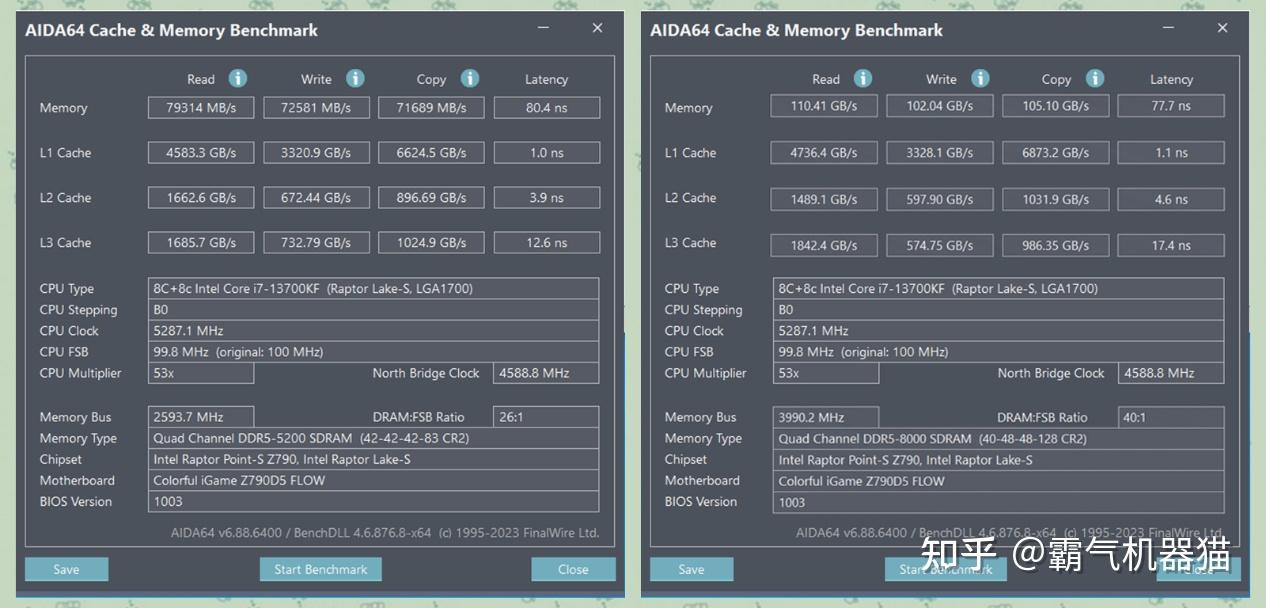Click L3 Cache Read value 1685.7 GB/s
1266x608 pixels.
[x=201, y=242]
